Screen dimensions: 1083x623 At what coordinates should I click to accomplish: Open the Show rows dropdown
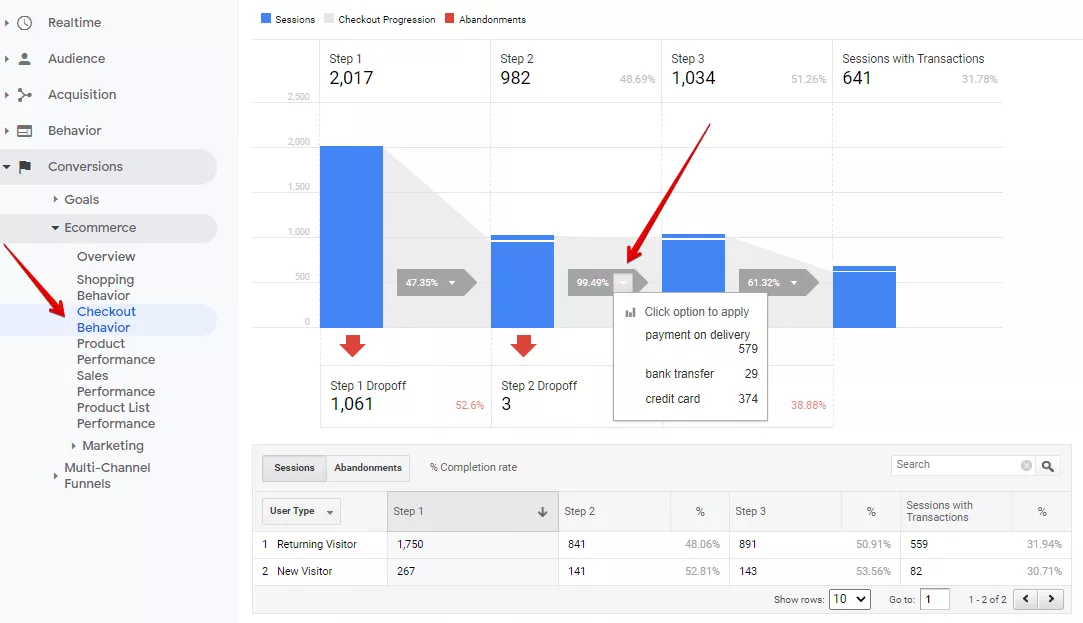coord(849,599)
